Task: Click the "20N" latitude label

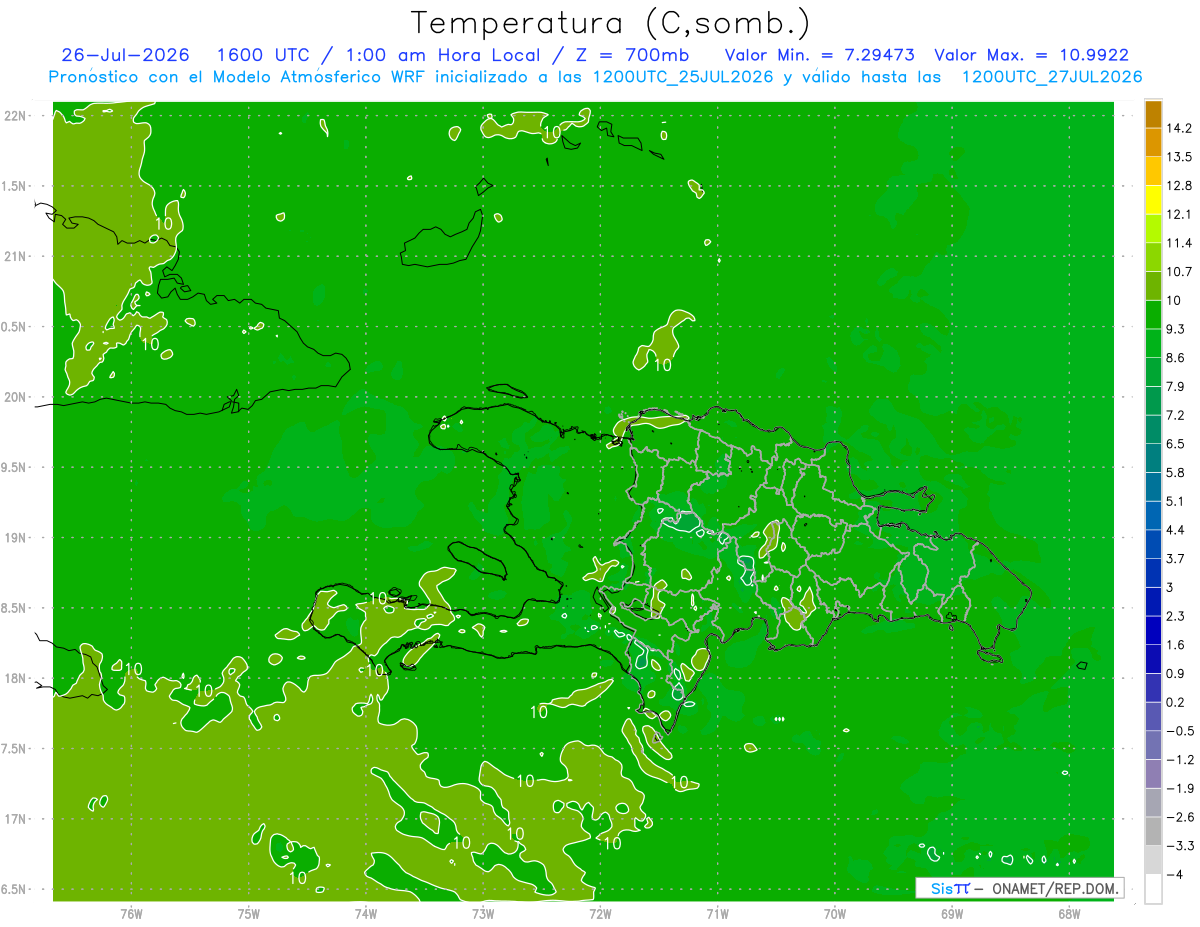Action: 17,397
